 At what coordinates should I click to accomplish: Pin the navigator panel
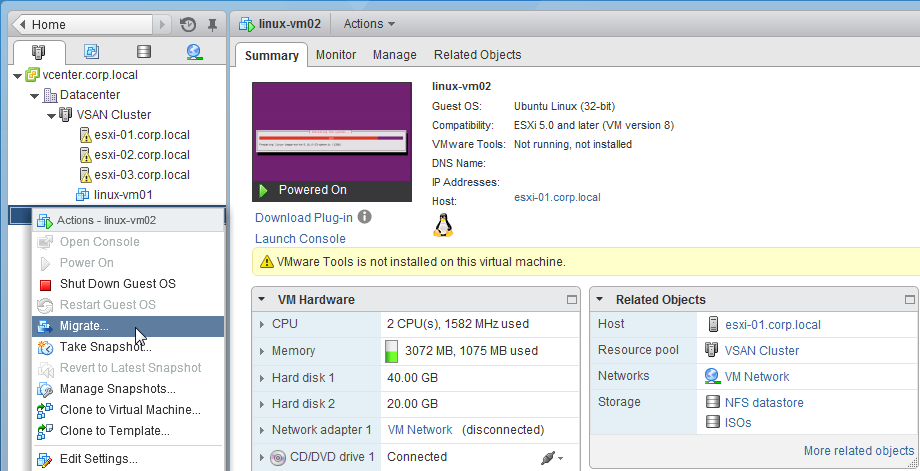coord(212,25)
